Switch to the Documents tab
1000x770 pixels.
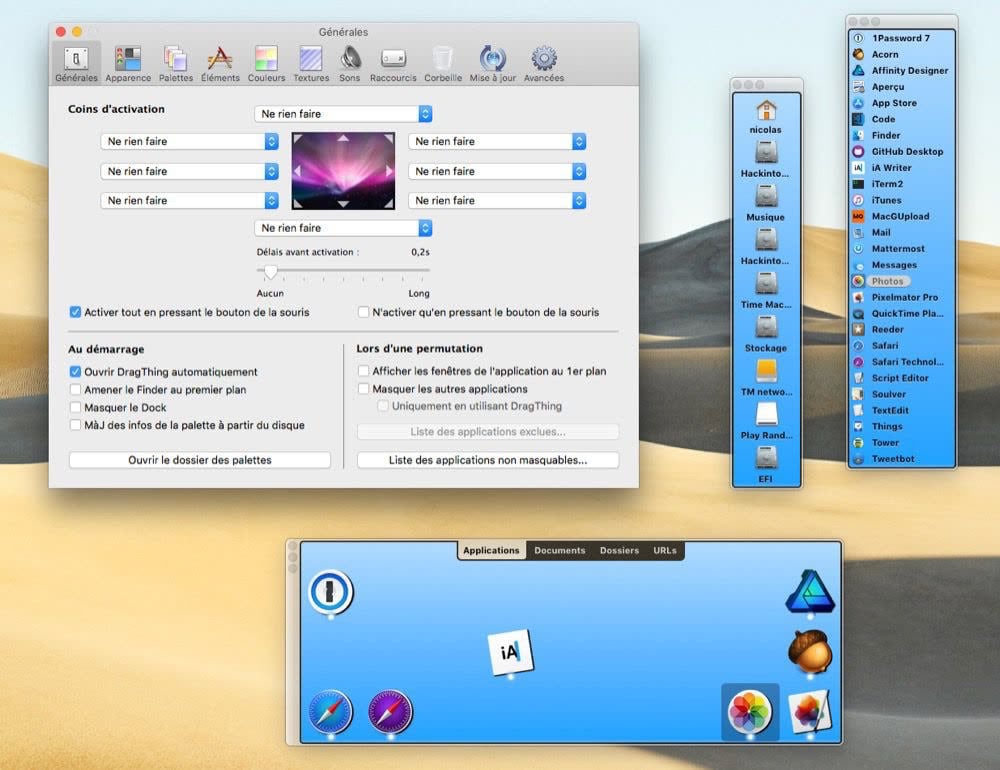pyautogui.click(x=559, y=551)
